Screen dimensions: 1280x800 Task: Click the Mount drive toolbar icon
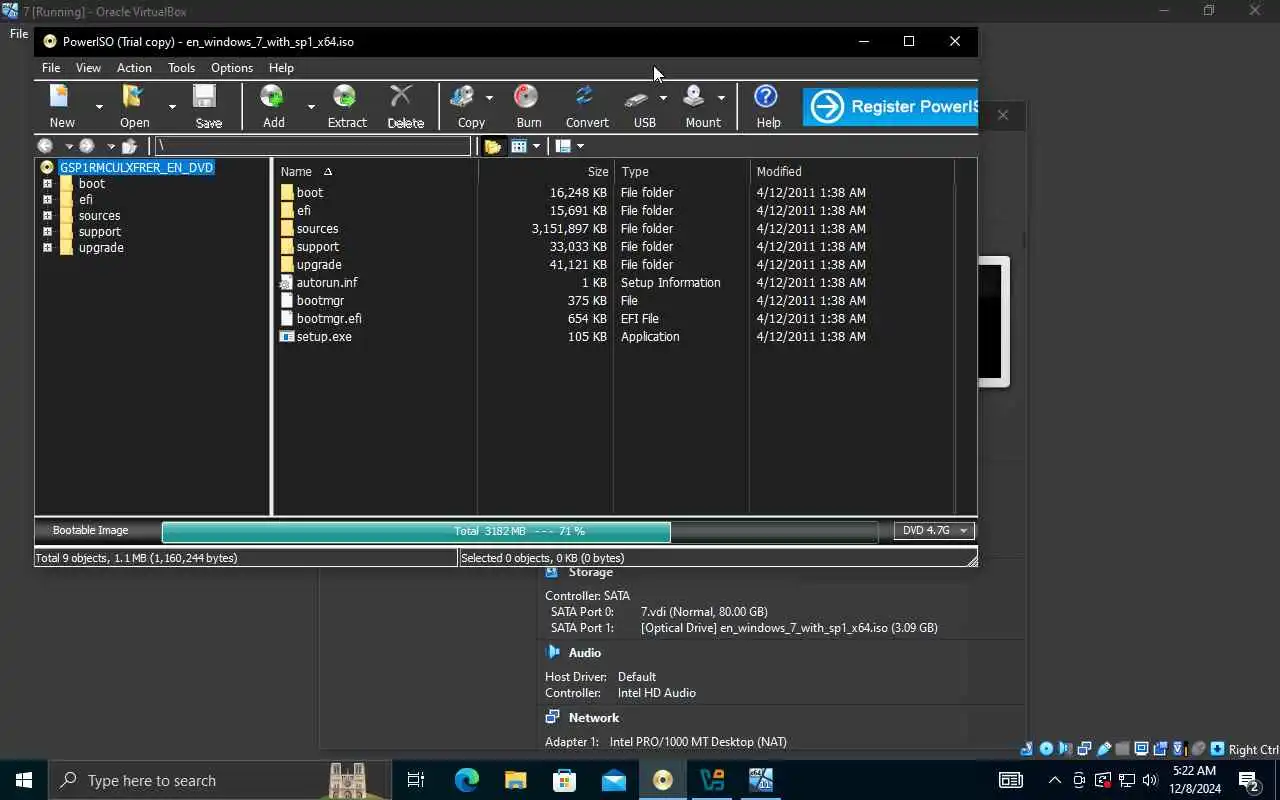pos(694,97)
